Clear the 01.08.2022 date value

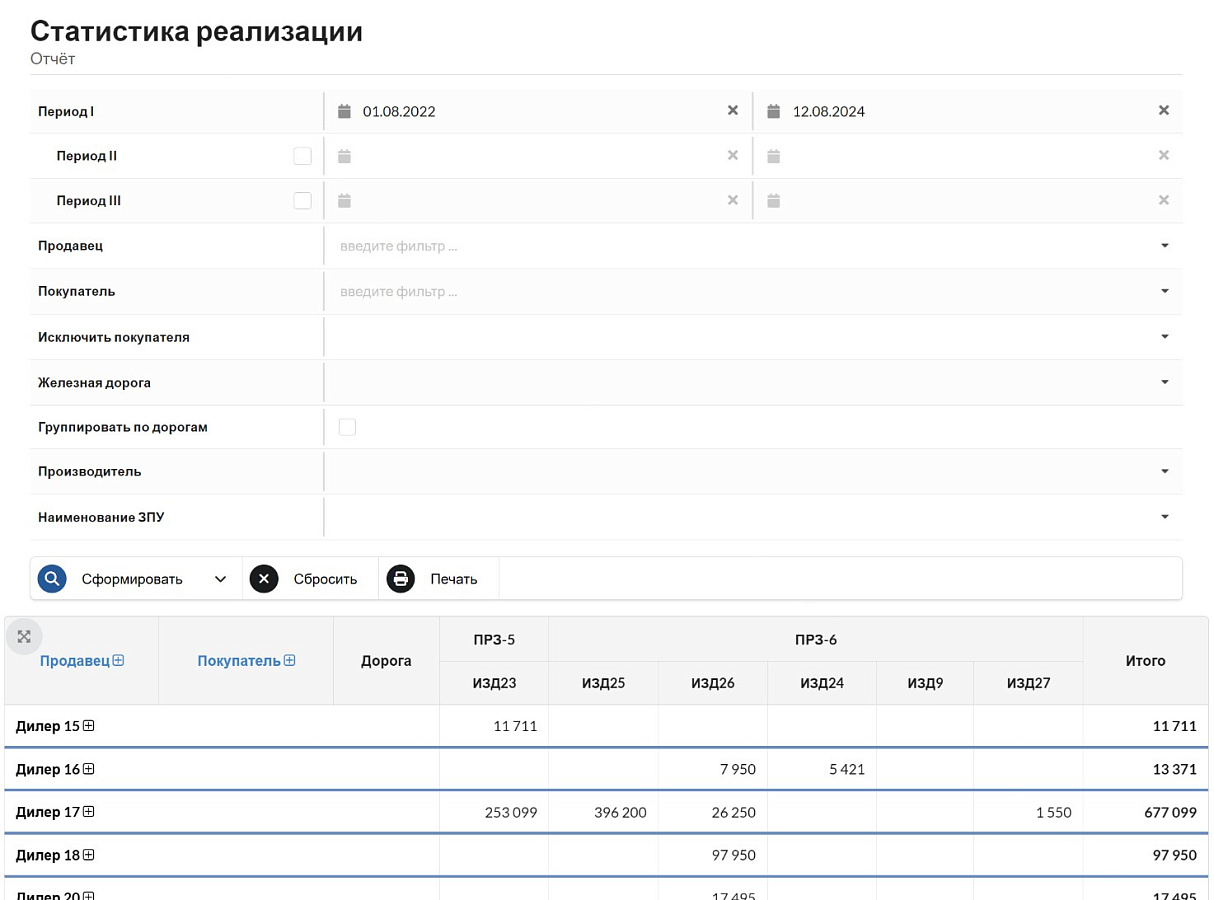[x=733, y=111]
